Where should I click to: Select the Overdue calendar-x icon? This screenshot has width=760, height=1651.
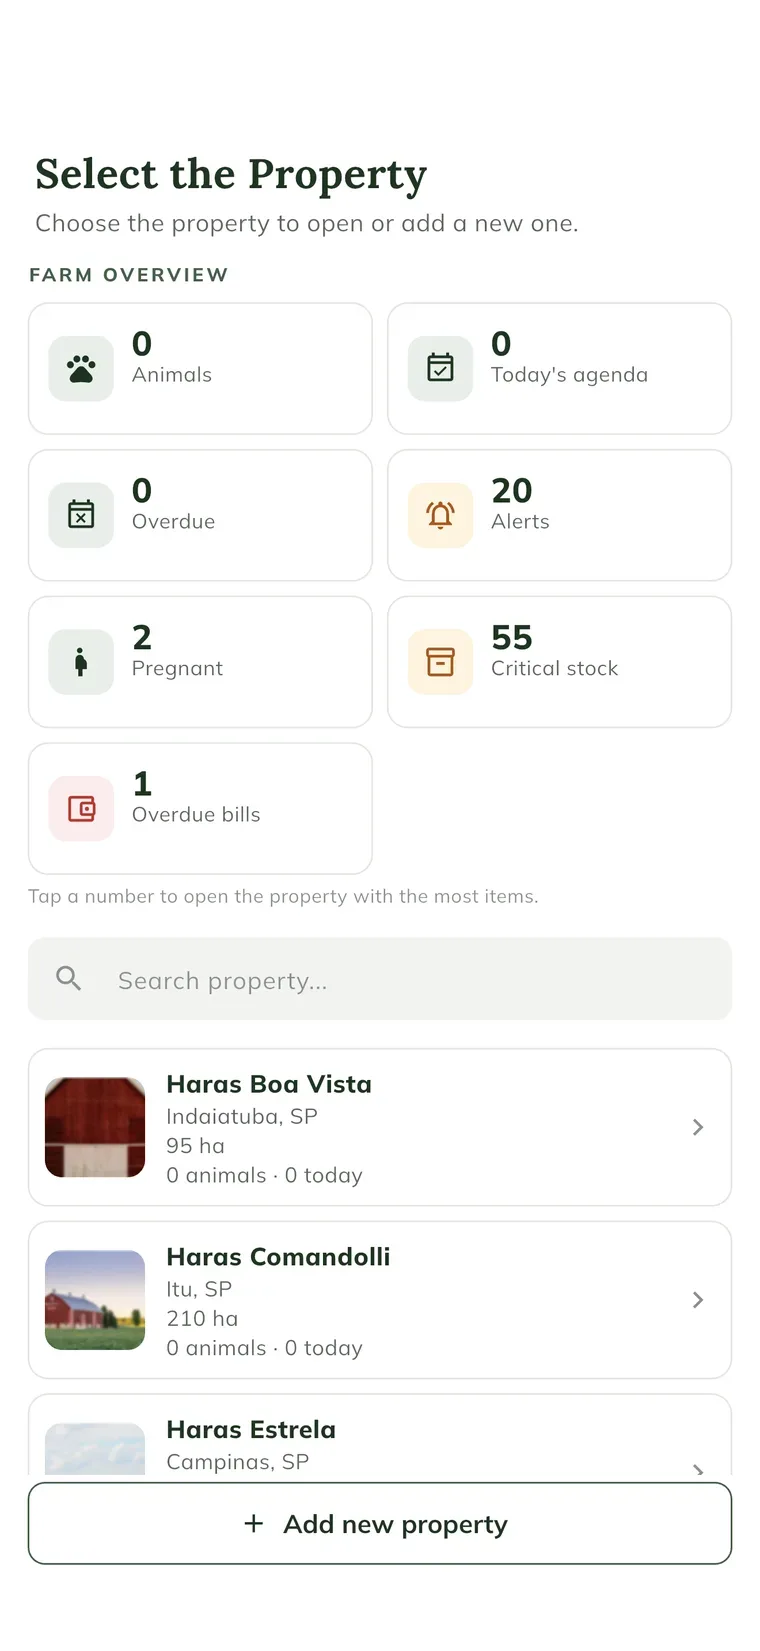(81, 515)
